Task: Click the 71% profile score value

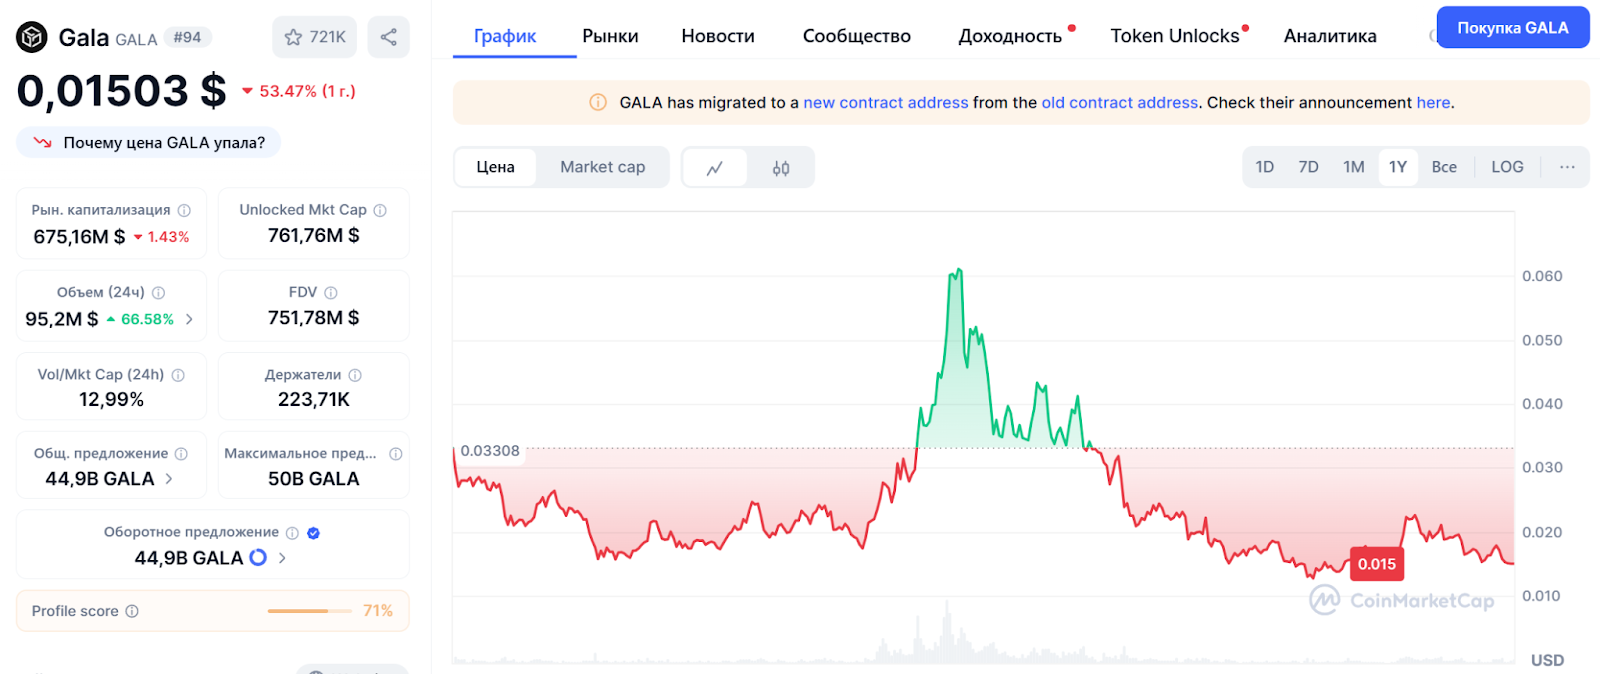Action: click(378, 611)
